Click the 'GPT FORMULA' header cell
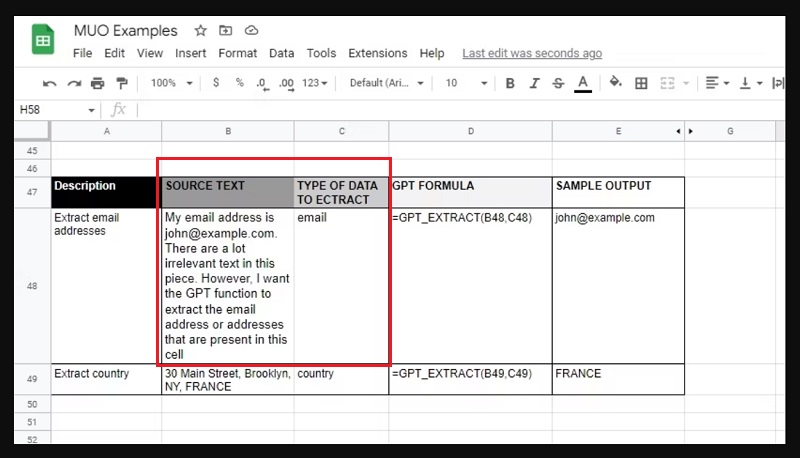The height and width of the screenshot is (458, 800). point(470,192)
